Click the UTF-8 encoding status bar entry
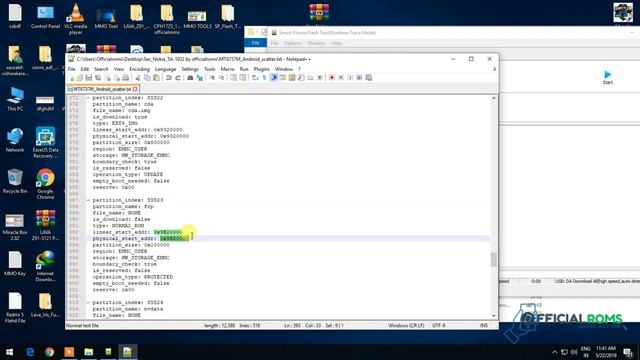The height and width of the screenshot is (360, 640). (439, 326)
